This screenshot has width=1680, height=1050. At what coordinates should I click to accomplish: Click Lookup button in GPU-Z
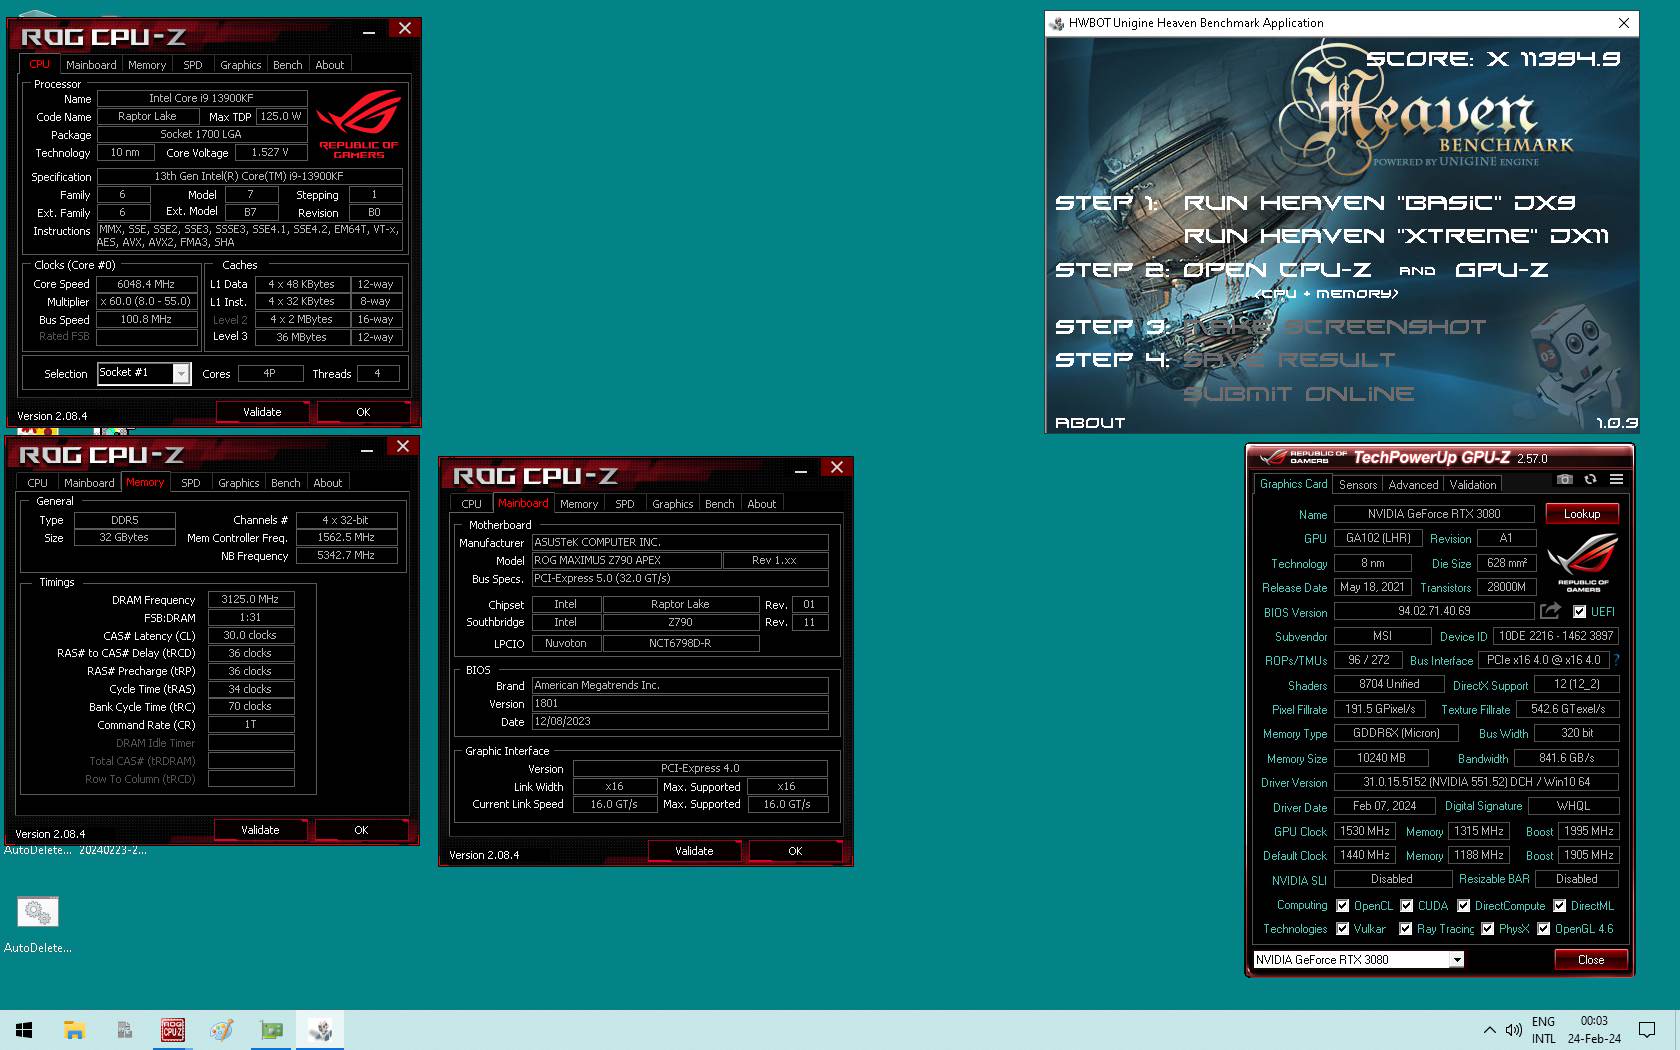tap(1582, 514)
